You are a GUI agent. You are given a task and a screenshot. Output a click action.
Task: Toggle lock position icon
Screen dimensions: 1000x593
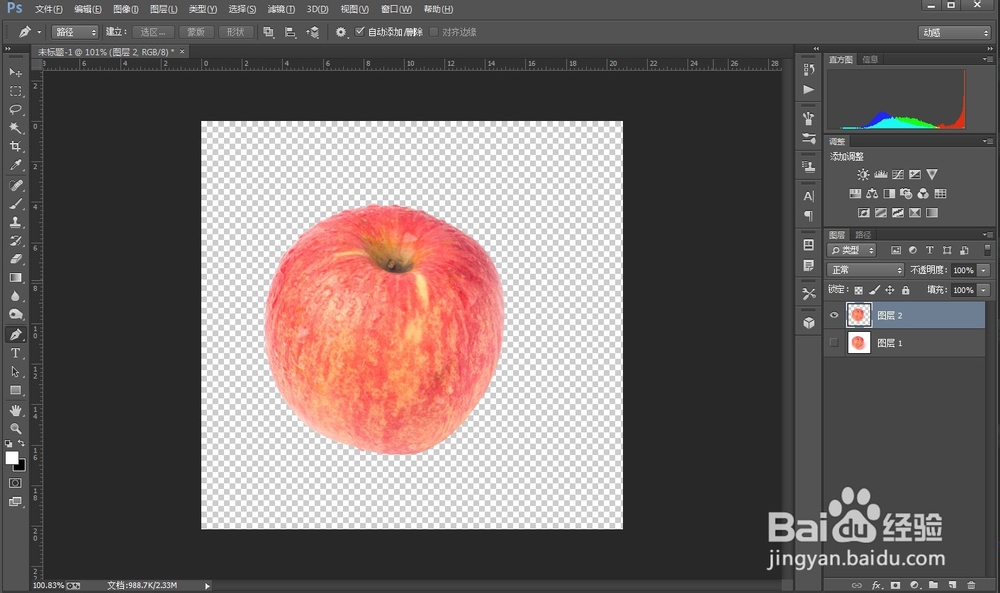coord(890,290)
